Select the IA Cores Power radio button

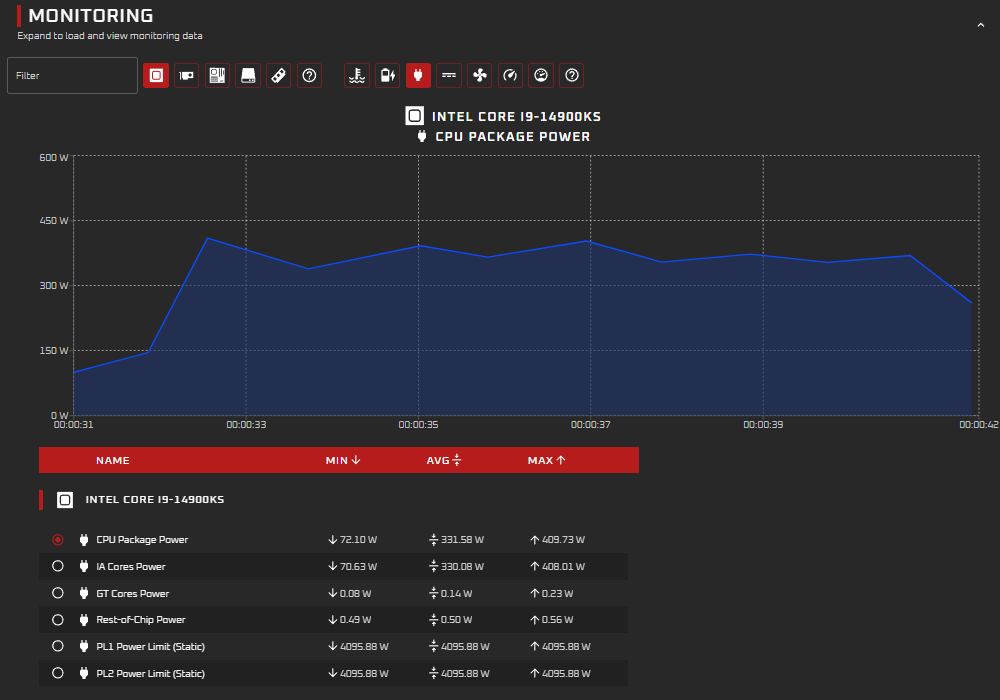(58, 566)
